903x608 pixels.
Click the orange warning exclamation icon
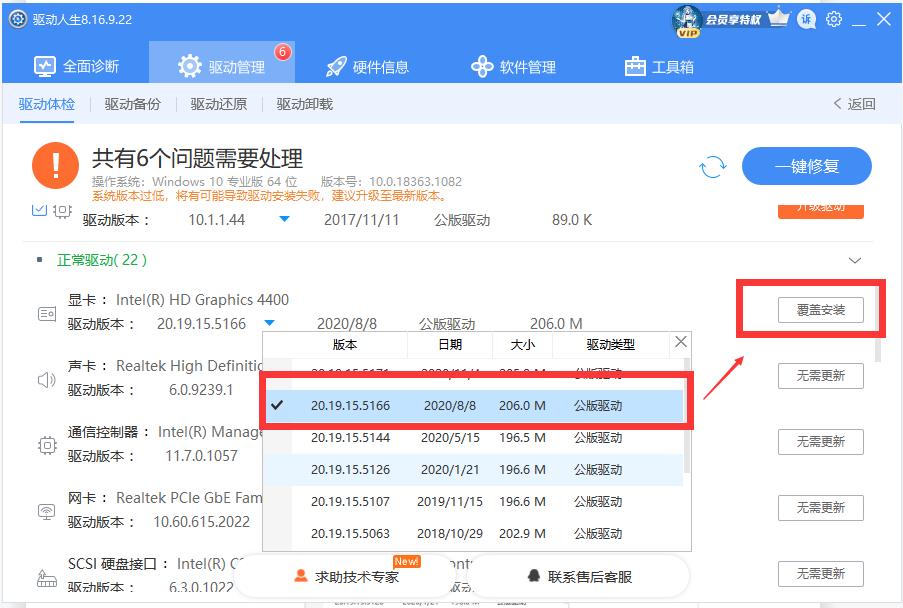coord(55,166)
